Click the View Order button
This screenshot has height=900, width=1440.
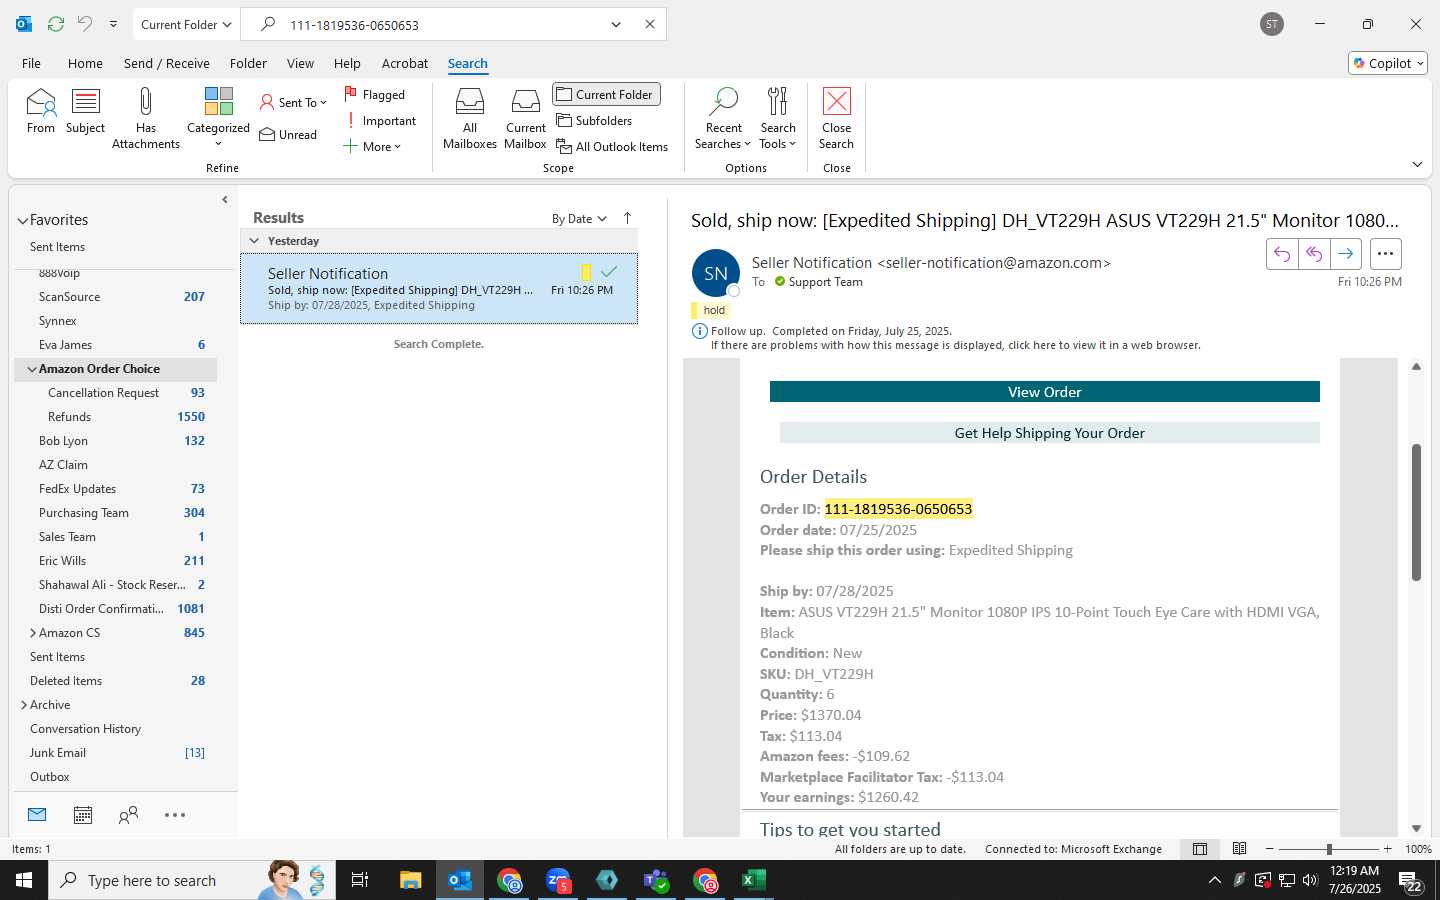click(x=1044, y=392)
